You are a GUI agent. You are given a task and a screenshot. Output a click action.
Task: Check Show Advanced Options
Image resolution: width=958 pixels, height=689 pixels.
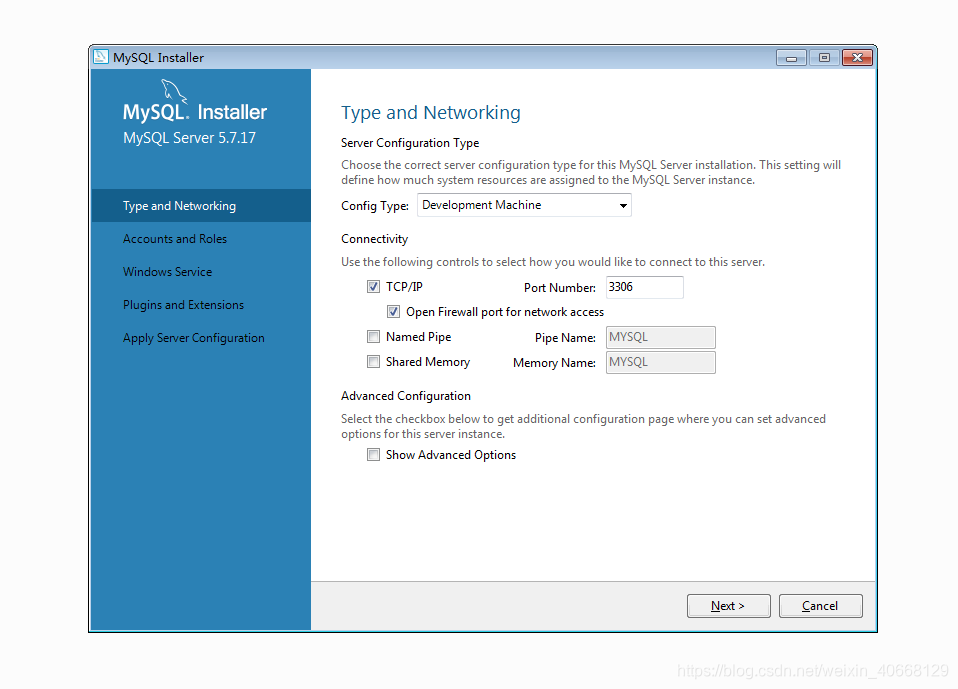pyautogui.click(x=373, y=454)
